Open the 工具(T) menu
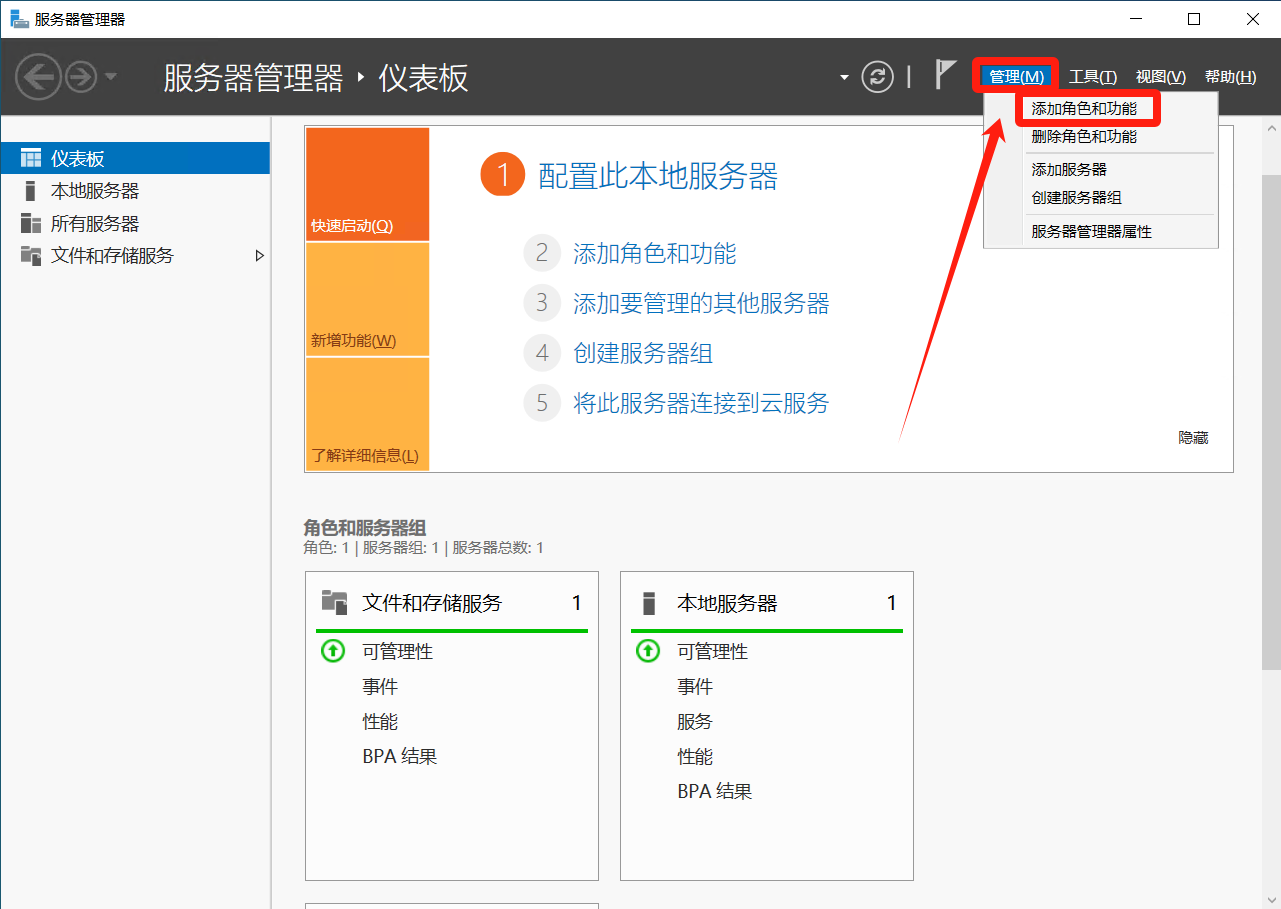 (1092, 77)
